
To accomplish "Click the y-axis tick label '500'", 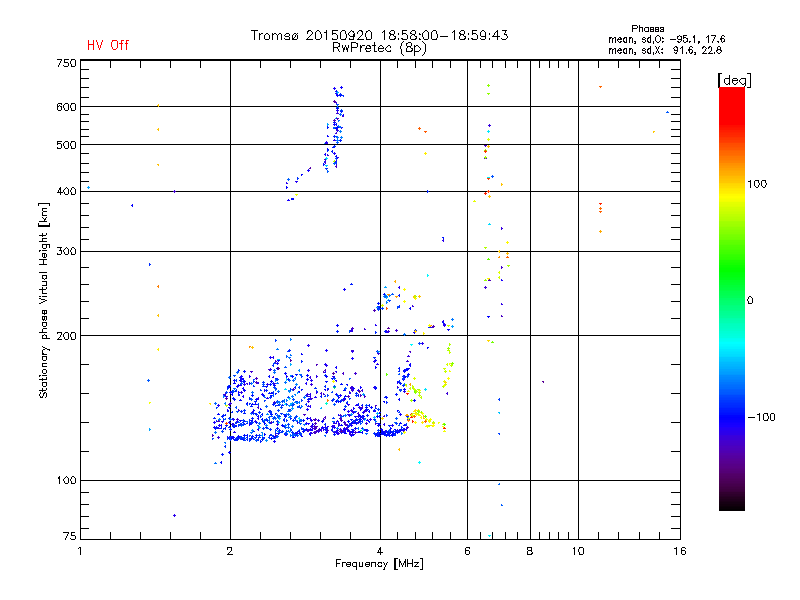I will [x=66, y=145].
